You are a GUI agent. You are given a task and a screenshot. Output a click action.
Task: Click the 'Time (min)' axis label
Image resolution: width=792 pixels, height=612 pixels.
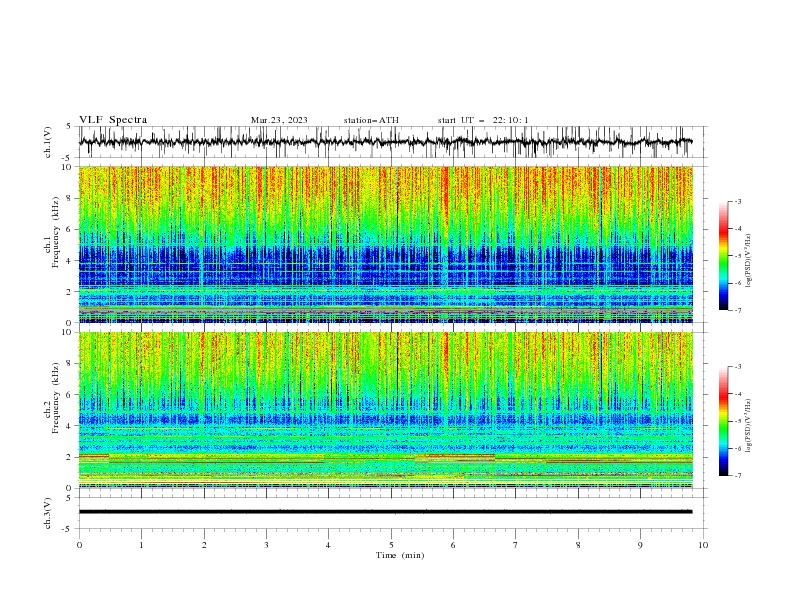tap(400, 555)
